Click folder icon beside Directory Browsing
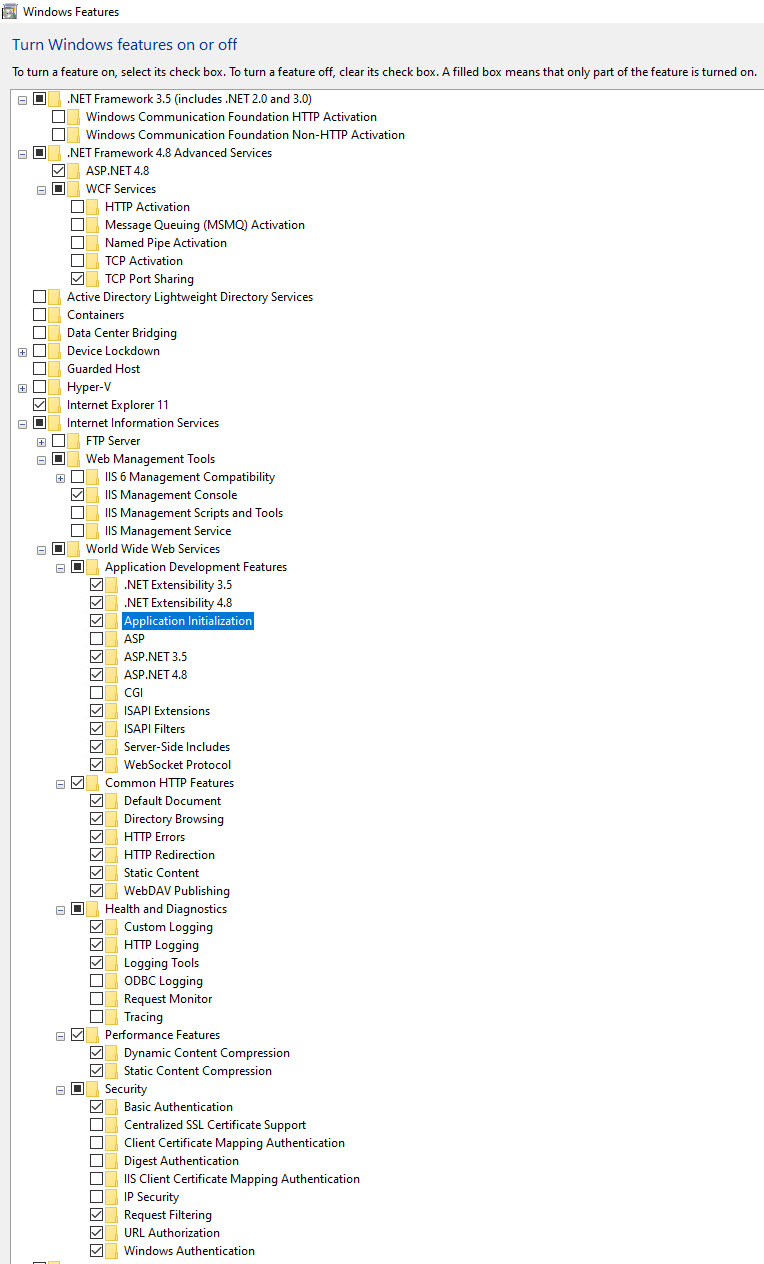Viewport: 764px width, 1264px height. 112,819
